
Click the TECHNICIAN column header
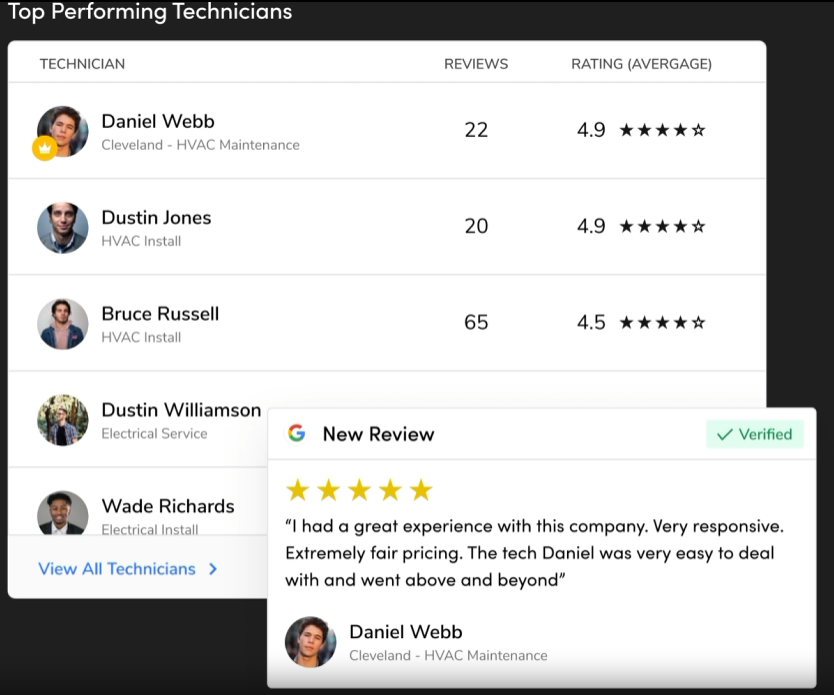pyautogui.click(x=82, y=64)
